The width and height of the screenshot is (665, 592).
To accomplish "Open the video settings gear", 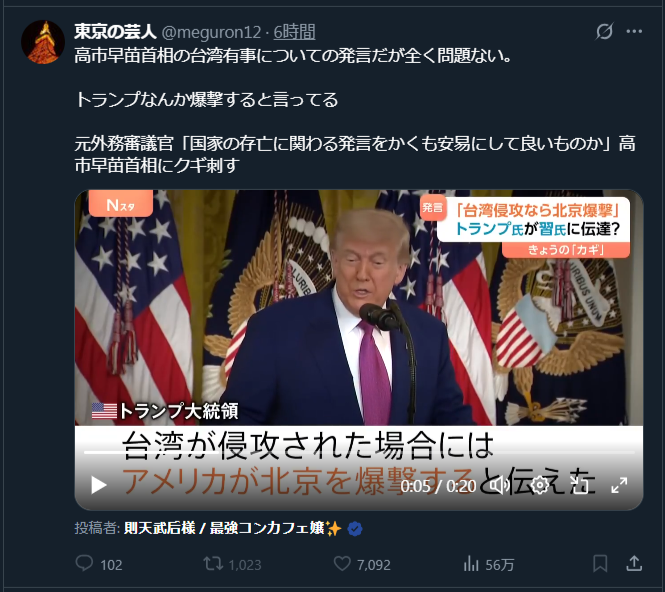I will coord(540,485).
